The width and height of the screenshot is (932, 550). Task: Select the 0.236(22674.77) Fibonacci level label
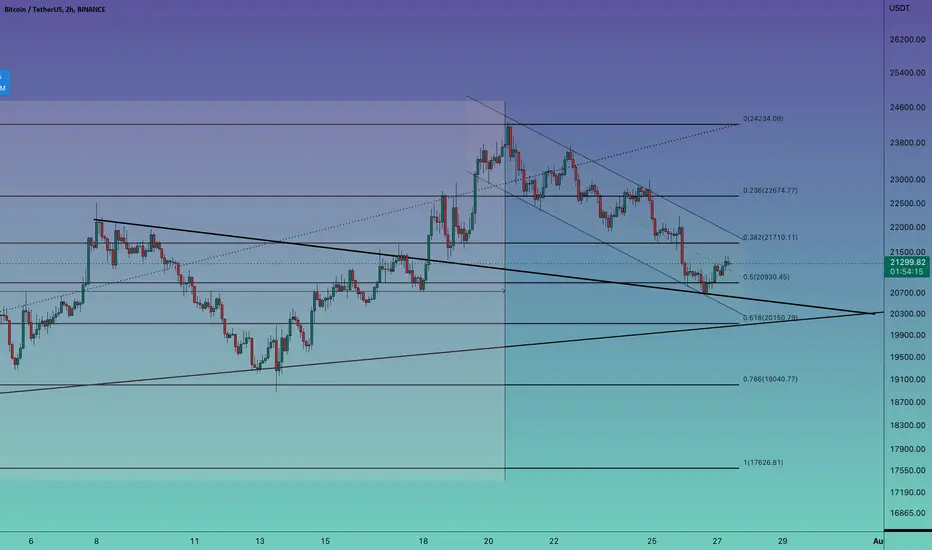click(770, 191)
